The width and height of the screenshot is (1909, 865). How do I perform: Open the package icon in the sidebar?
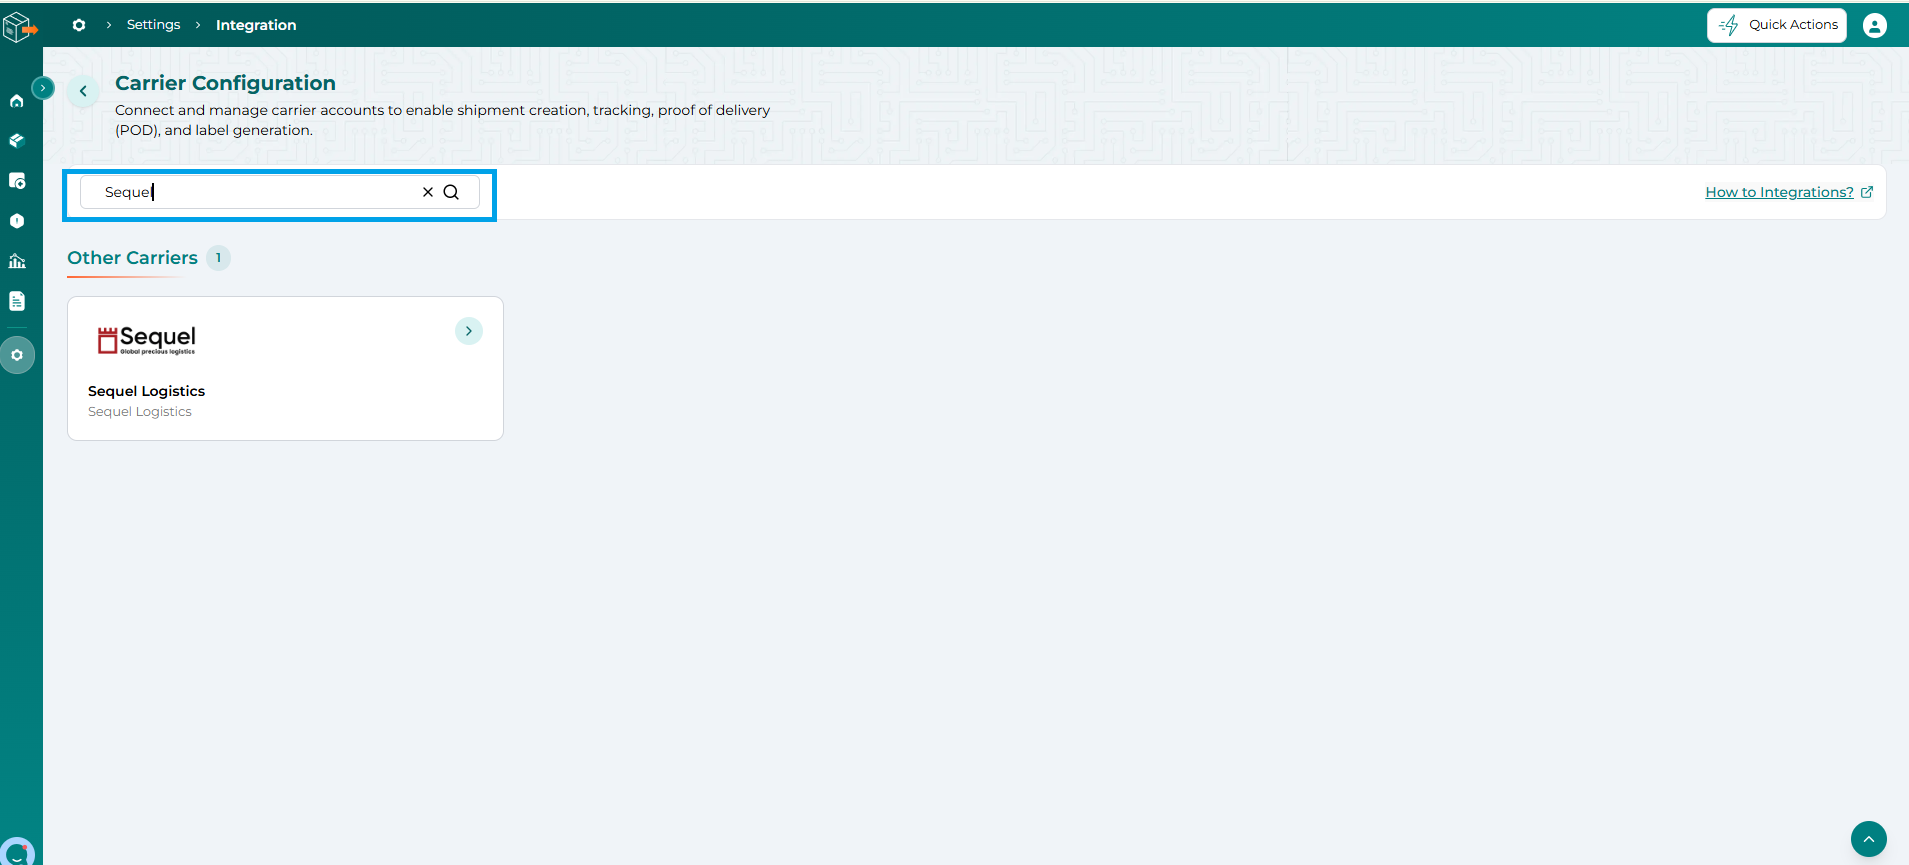17,141
